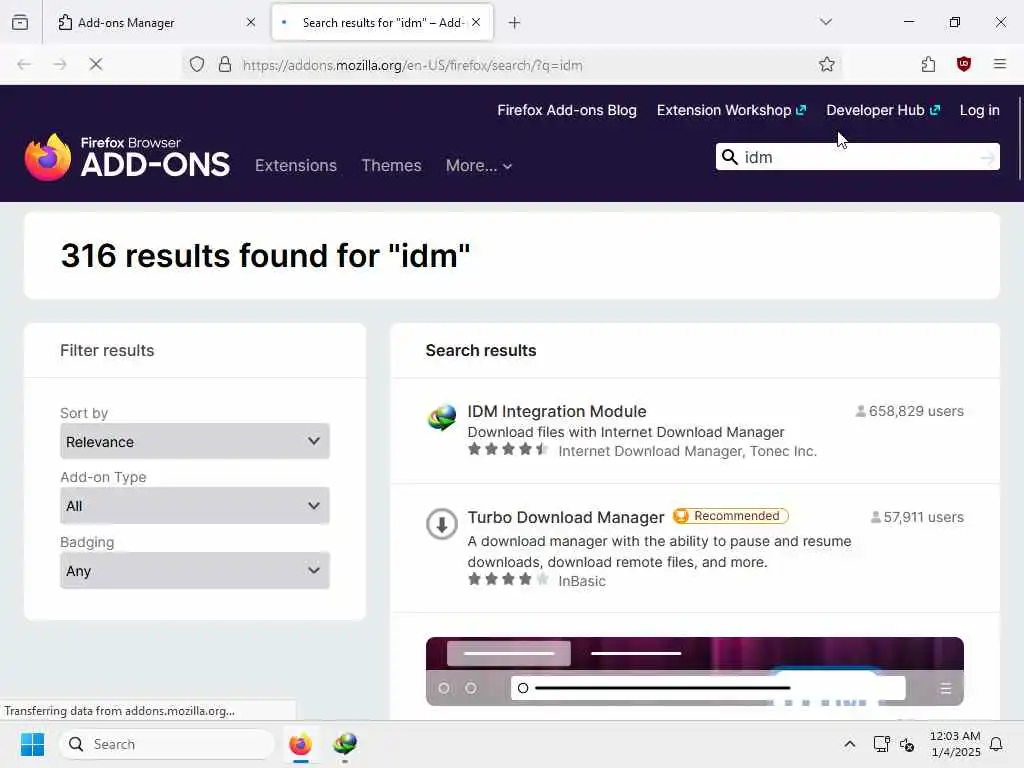Image resolution: width=1024 pixels, height=768 pixels.
Task: Open IDM Integration Module add-on
Action: 556,411
